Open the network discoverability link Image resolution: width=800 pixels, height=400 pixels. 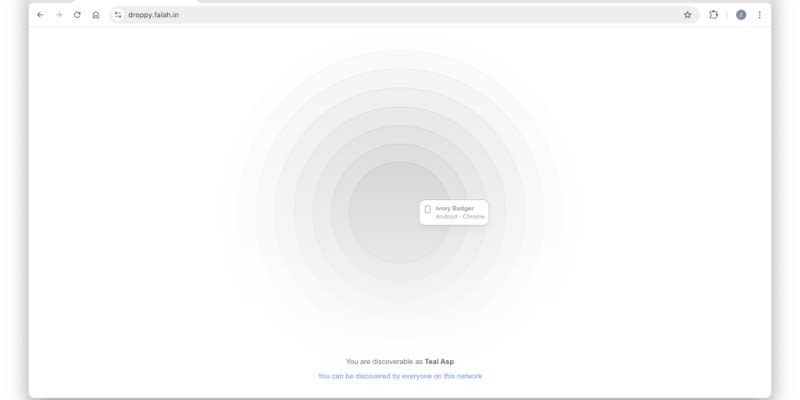400,376
